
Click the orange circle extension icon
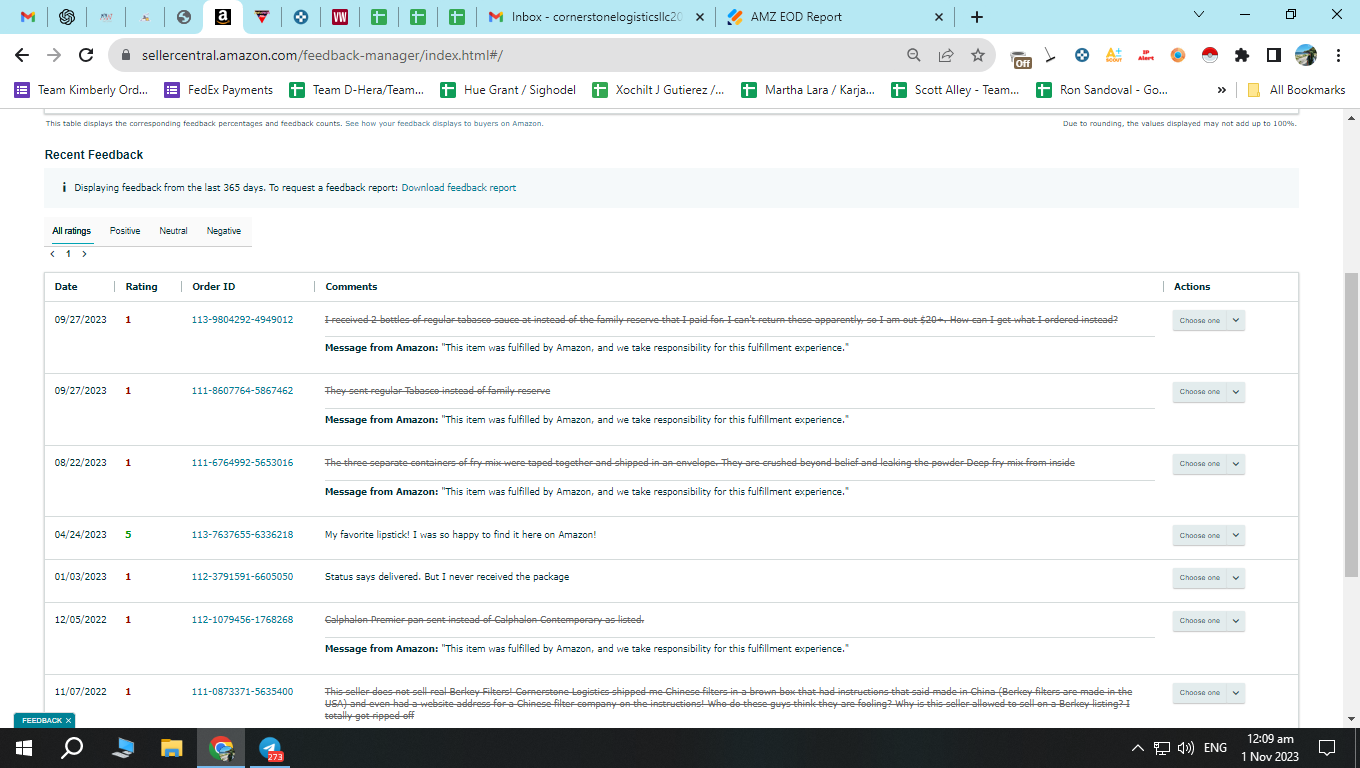[1178, 55]
